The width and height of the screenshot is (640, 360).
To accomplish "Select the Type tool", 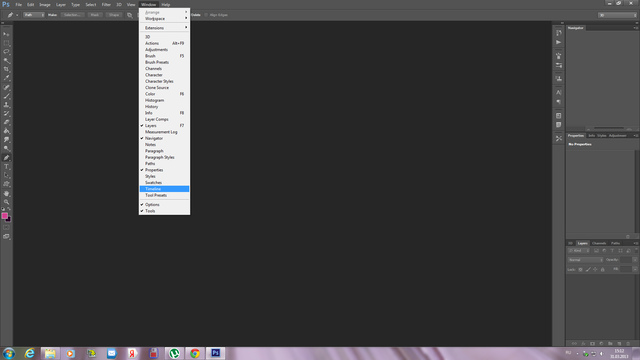I will tap(6, 167).
